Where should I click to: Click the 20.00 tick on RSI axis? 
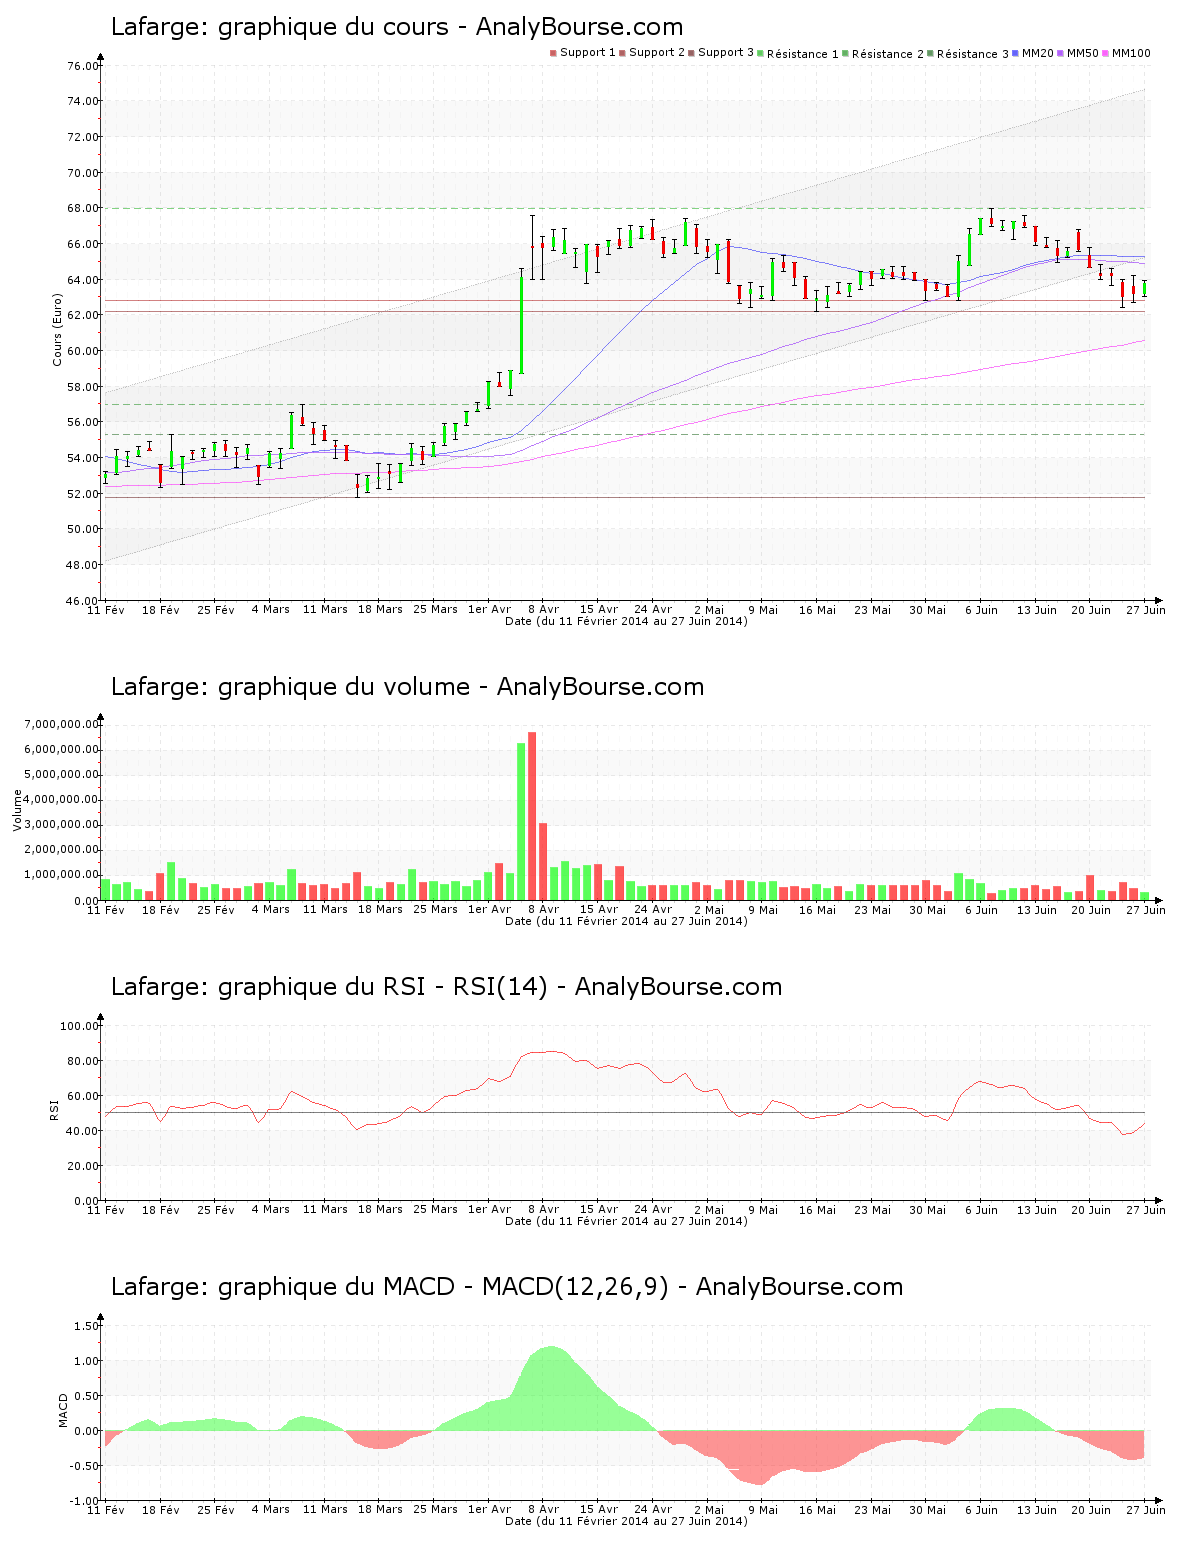[x=82, y=1166]
